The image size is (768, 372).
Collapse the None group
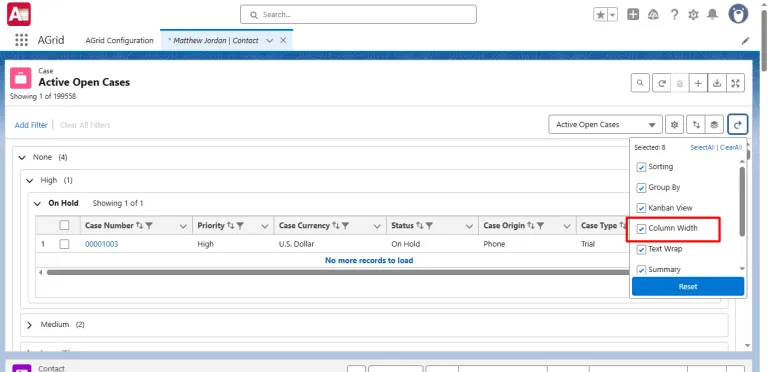pyautogui.click(x=22, y=158)
